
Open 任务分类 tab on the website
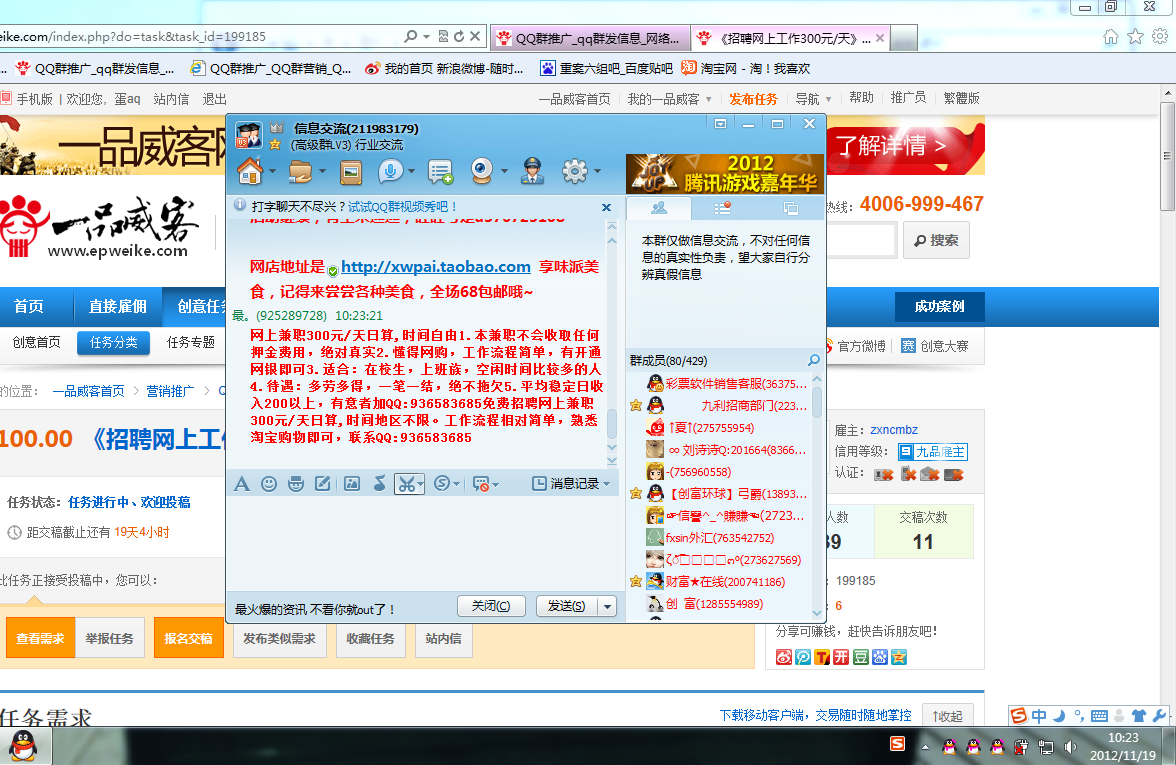pos(113,343)
